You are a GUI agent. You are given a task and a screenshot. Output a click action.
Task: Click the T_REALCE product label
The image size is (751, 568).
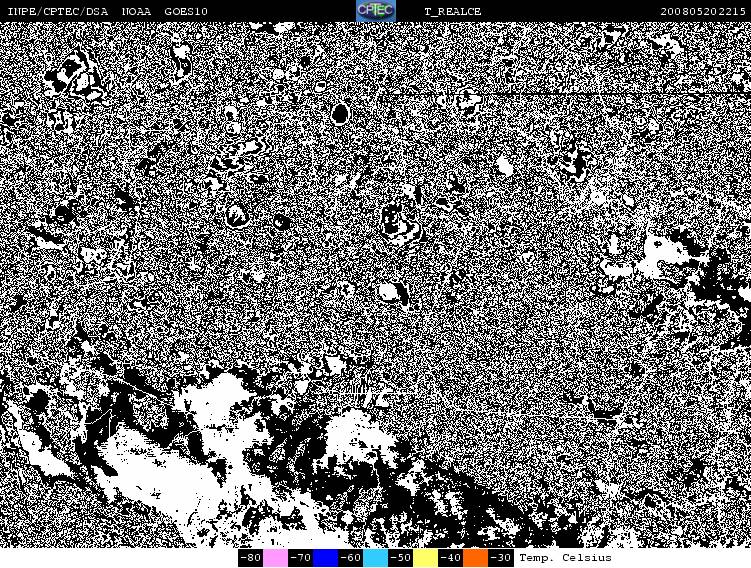tap(452, 11)
